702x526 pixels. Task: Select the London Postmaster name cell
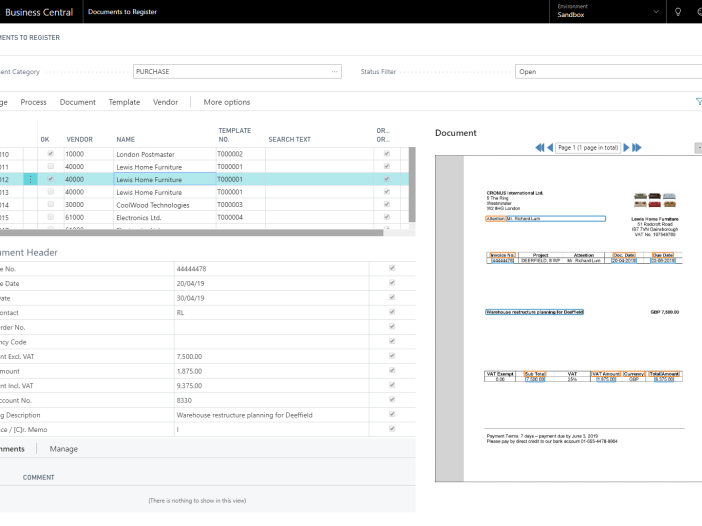click(x=165, y=154)
